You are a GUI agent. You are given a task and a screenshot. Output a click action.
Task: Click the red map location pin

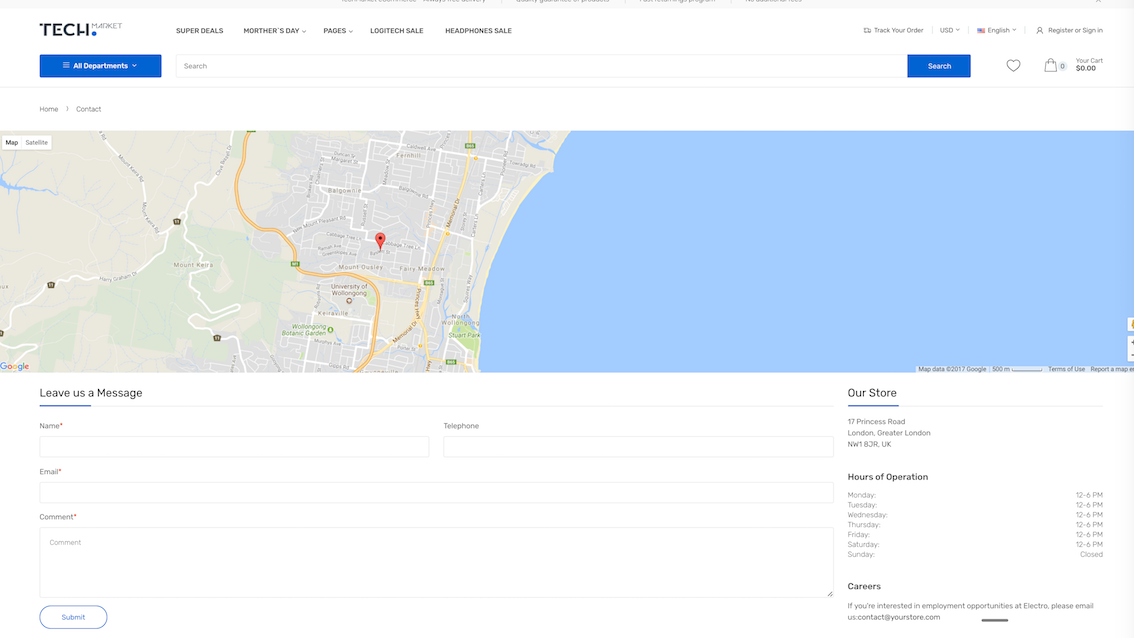tap(380, 241)
